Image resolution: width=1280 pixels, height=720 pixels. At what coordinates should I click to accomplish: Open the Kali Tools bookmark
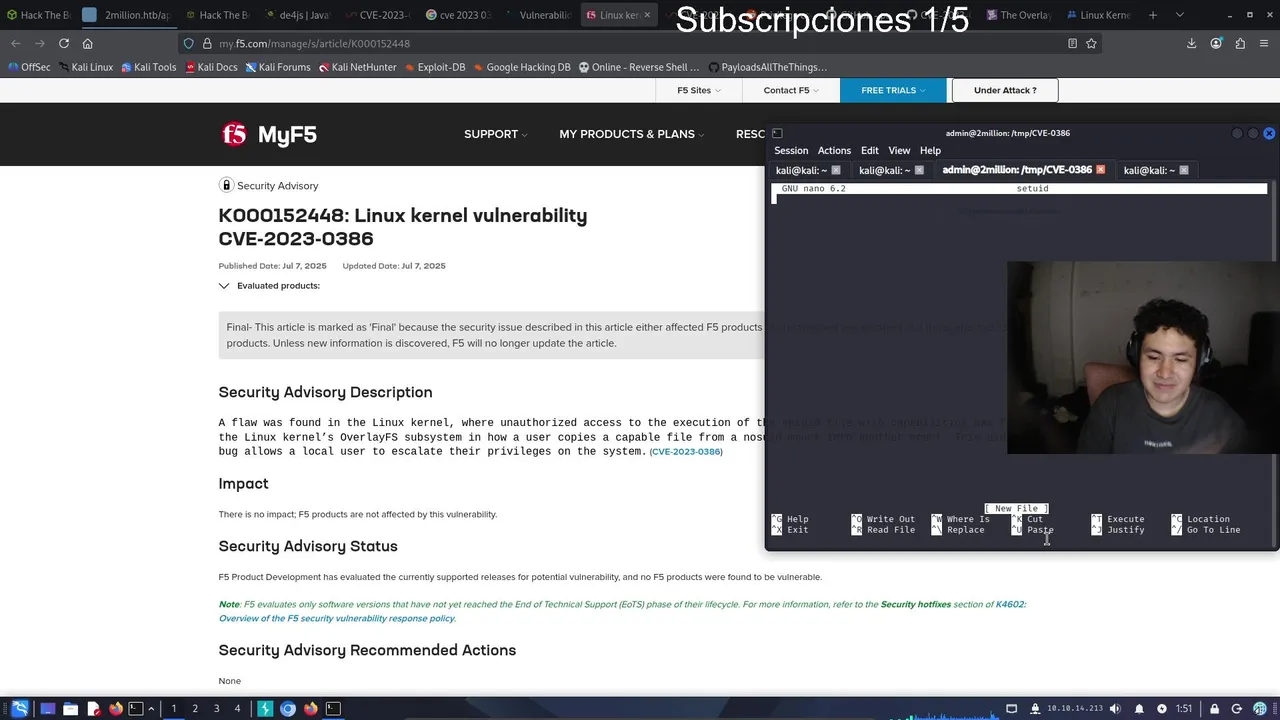[148, 67]
